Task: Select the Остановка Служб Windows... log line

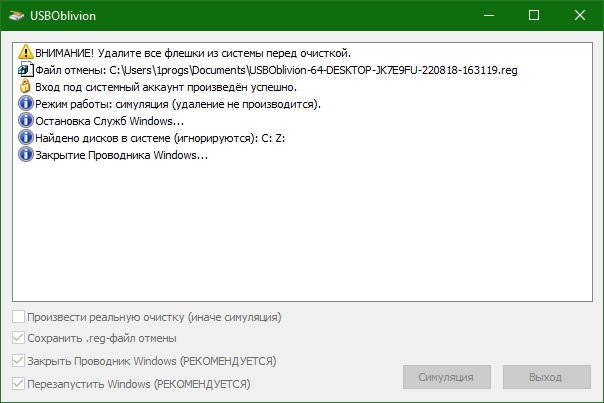Action: [x=109, y=121]
